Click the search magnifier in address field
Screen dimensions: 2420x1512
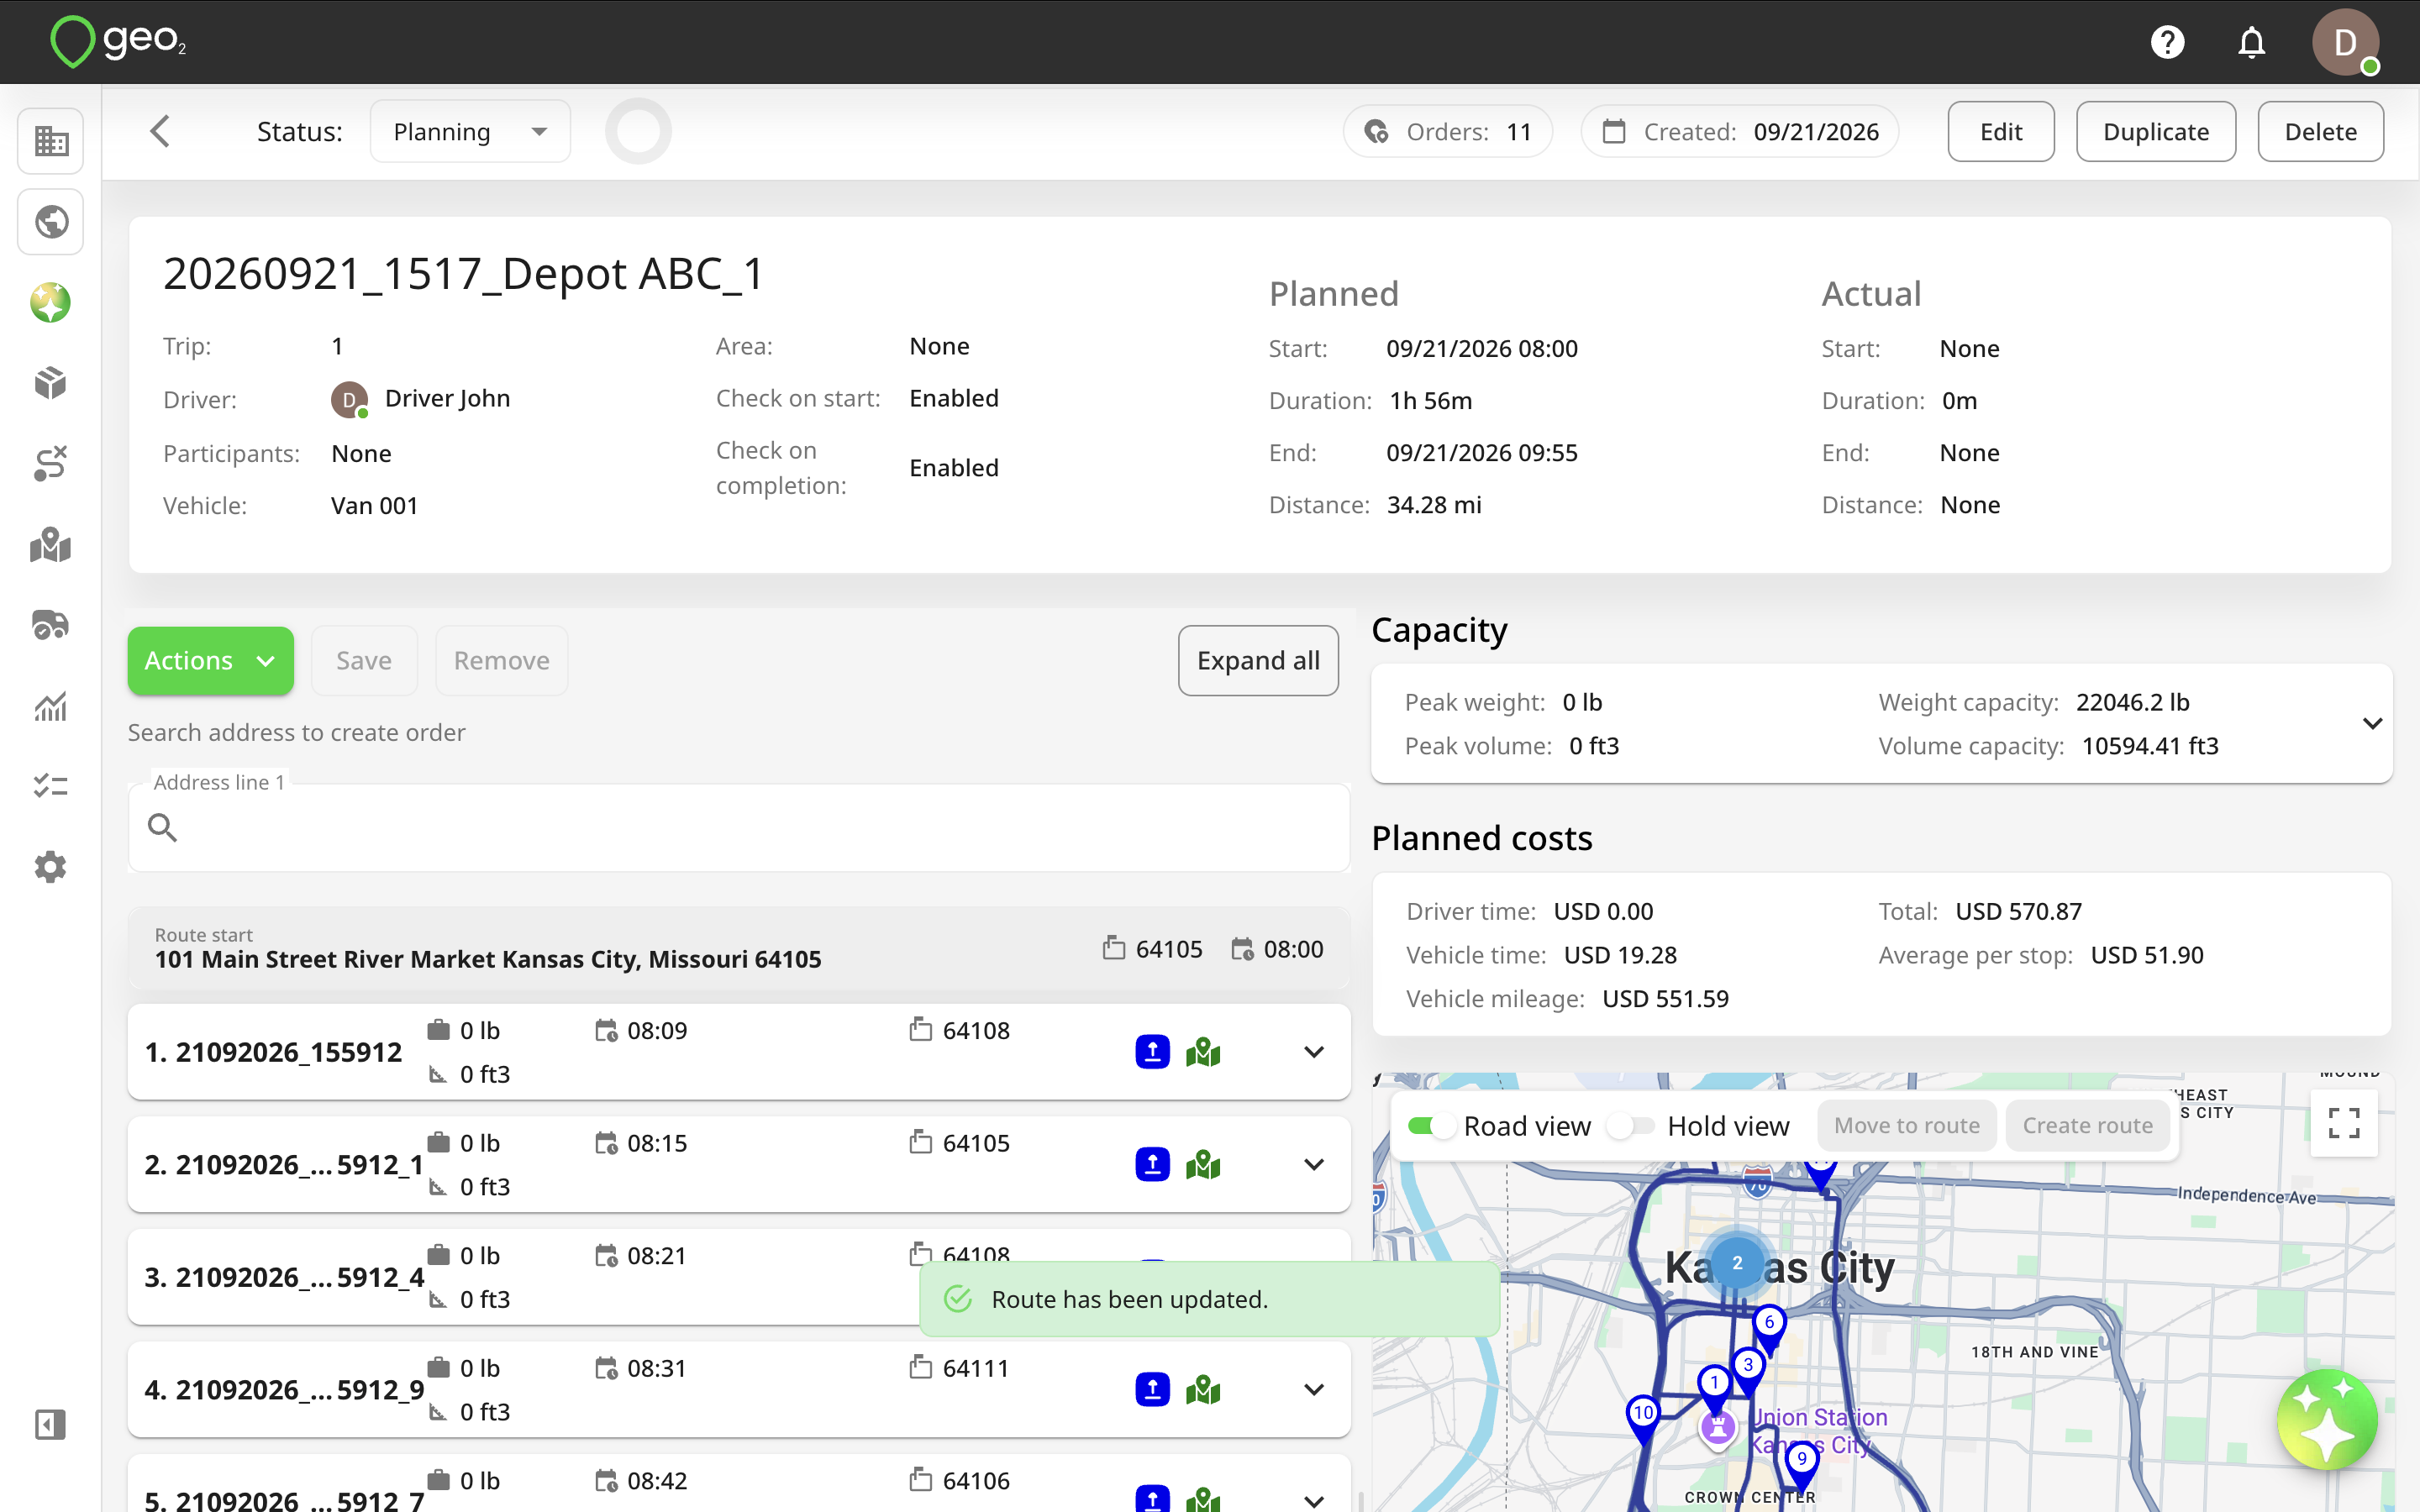tap(162, 828)
